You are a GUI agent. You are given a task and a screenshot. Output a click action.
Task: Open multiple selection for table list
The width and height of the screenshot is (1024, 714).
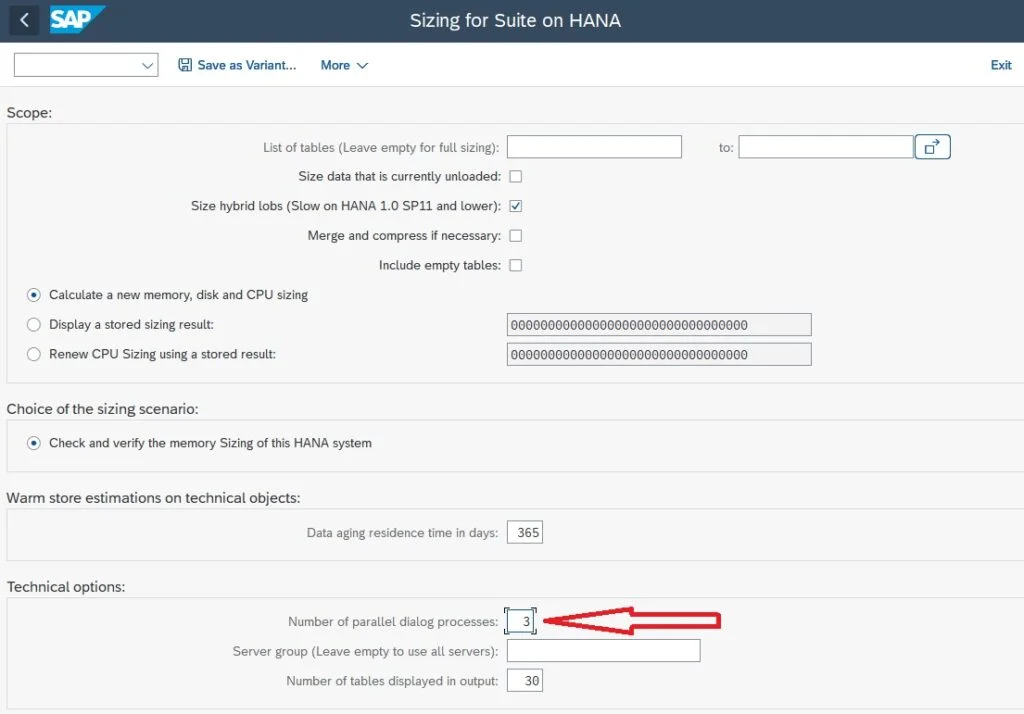point(932,147)
